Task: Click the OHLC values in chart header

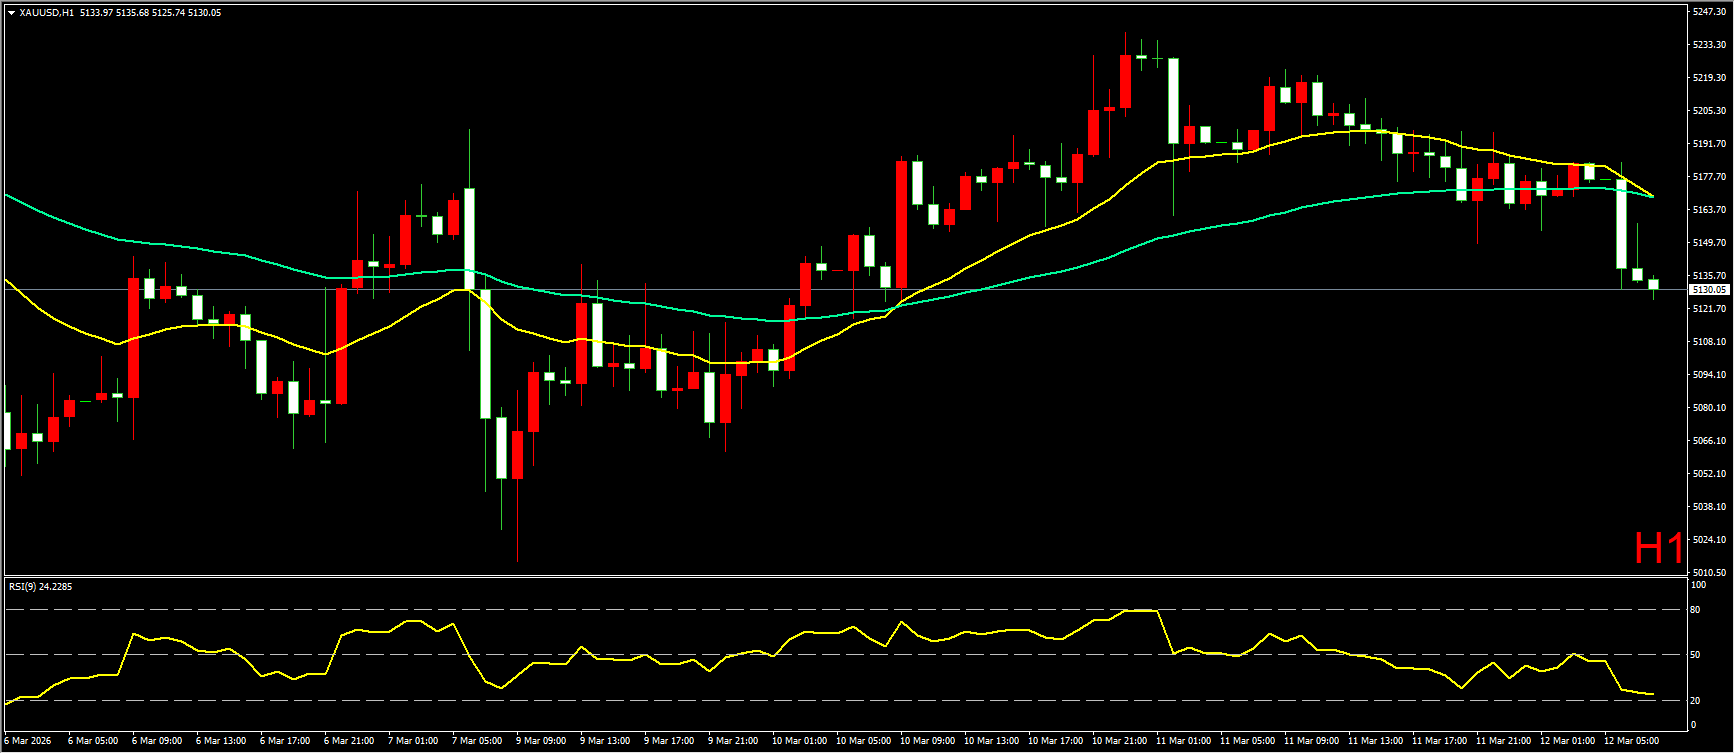Action: (150, 13)
